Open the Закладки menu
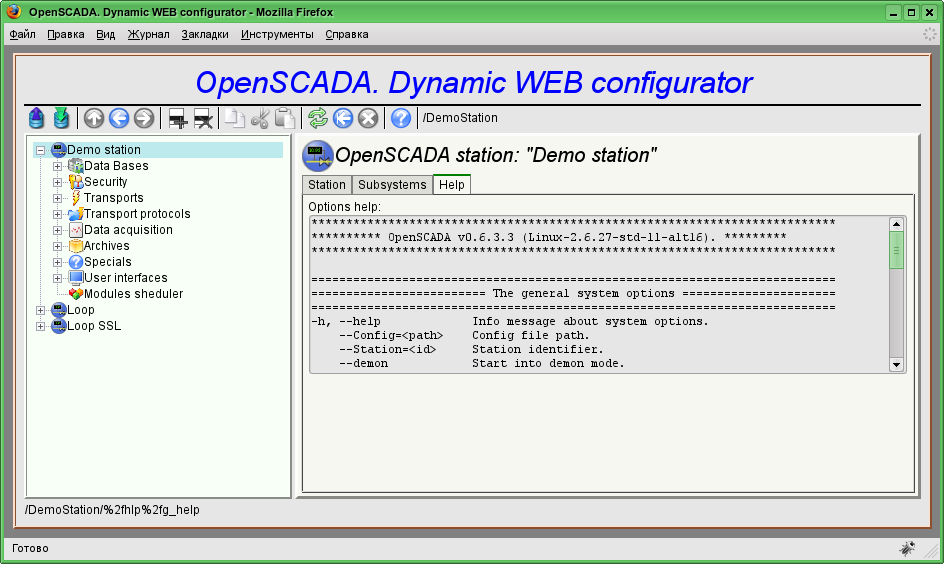Screen dimensions: 944x564 (x=205, y=34)
